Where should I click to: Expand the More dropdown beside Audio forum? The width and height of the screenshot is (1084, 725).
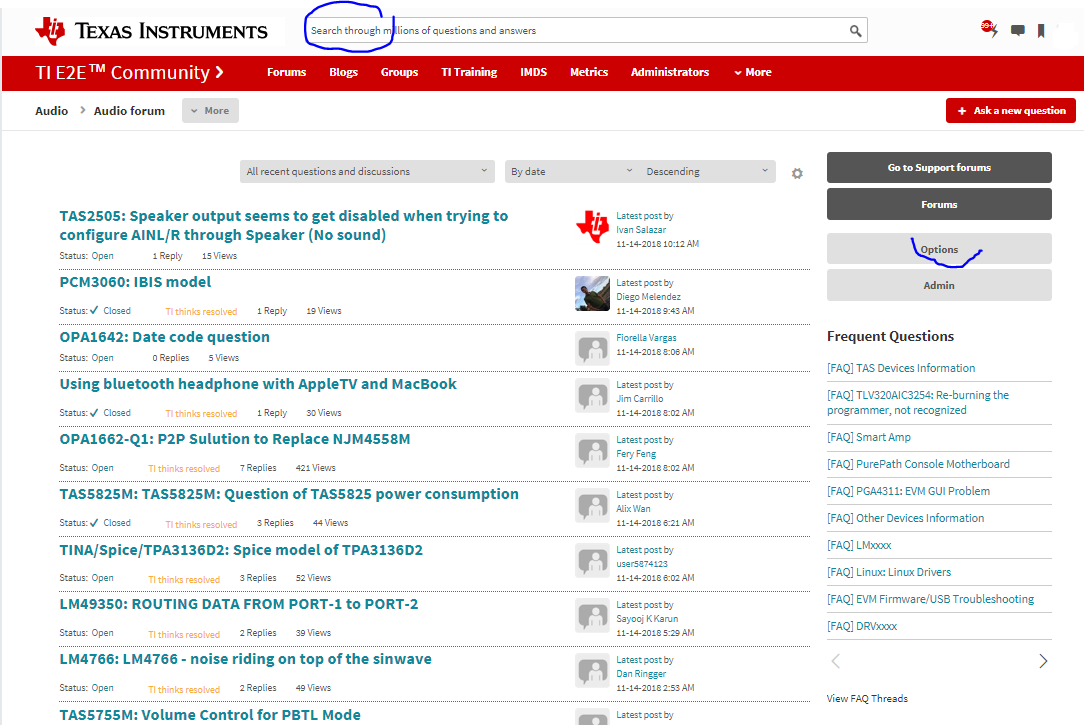tap(210, 111)
